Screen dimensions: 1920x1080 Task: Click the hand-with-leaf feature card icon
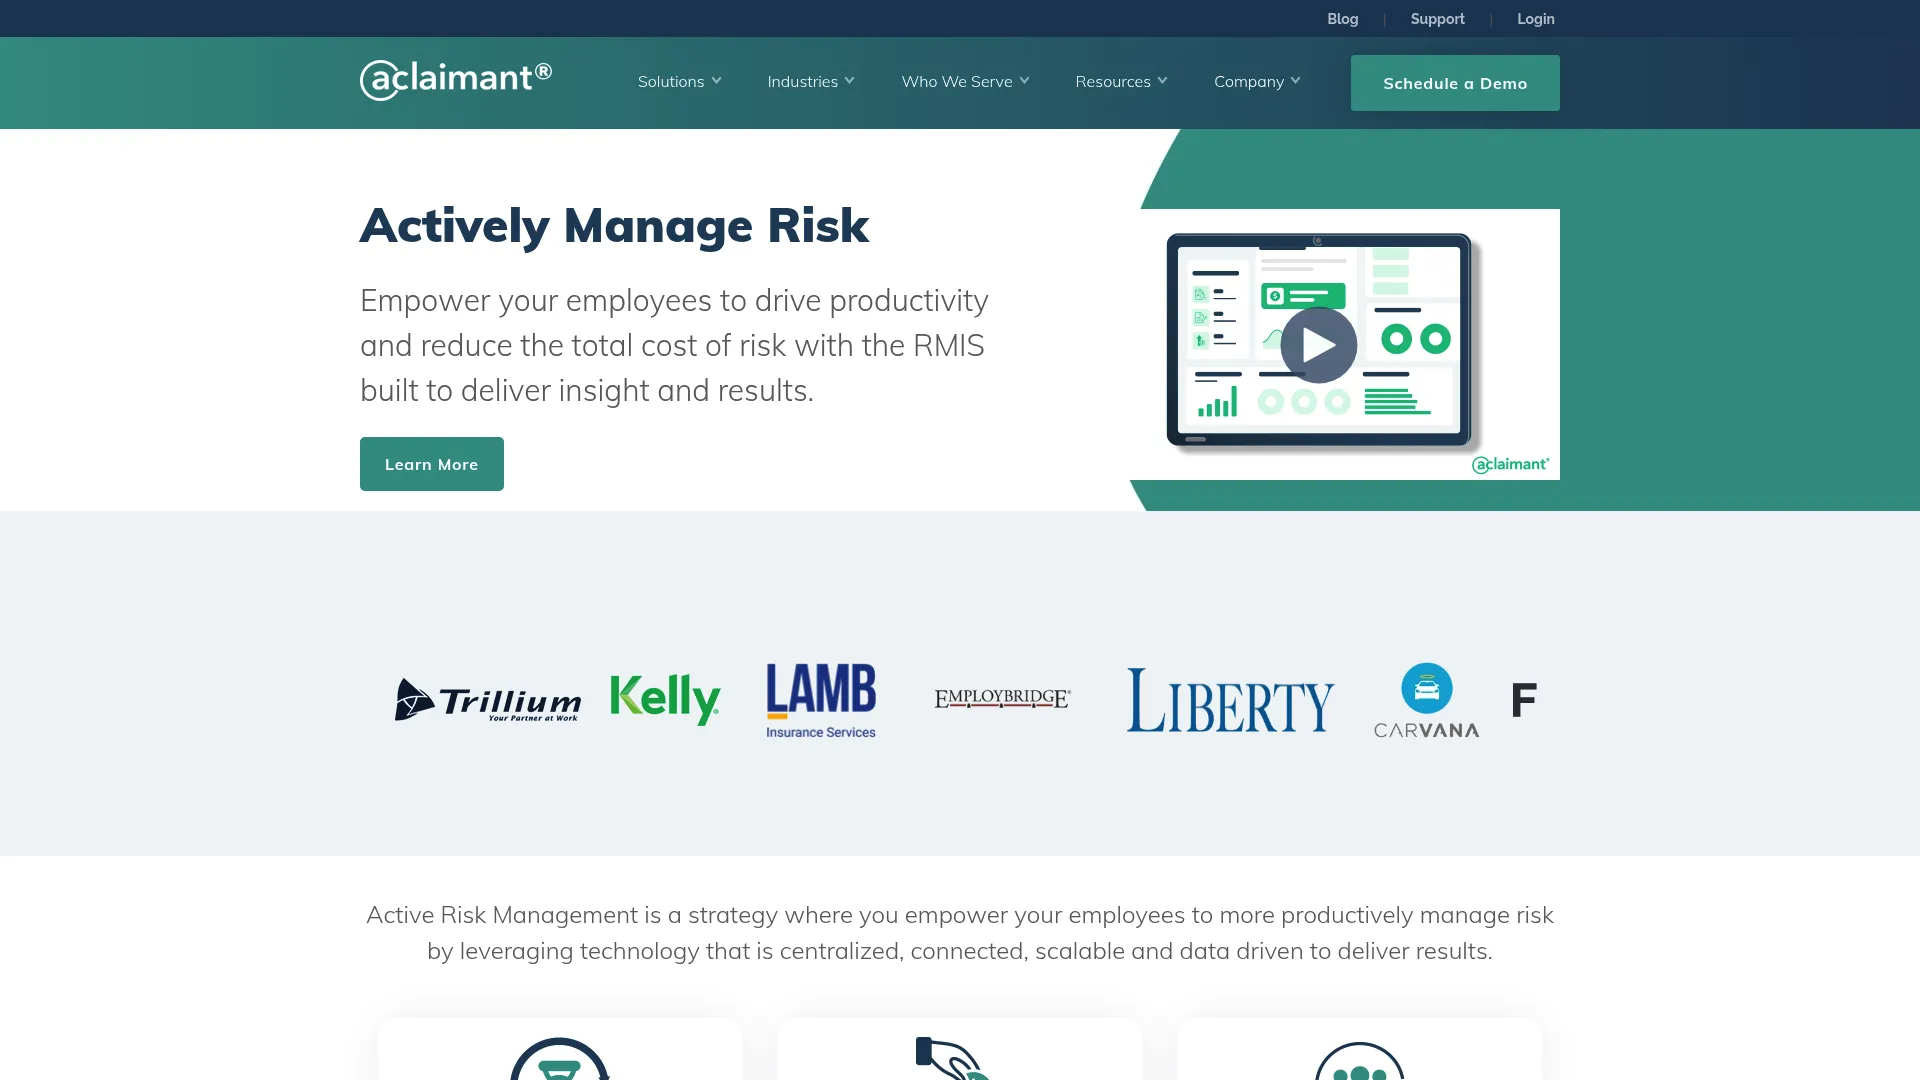tap(953, 1059)
